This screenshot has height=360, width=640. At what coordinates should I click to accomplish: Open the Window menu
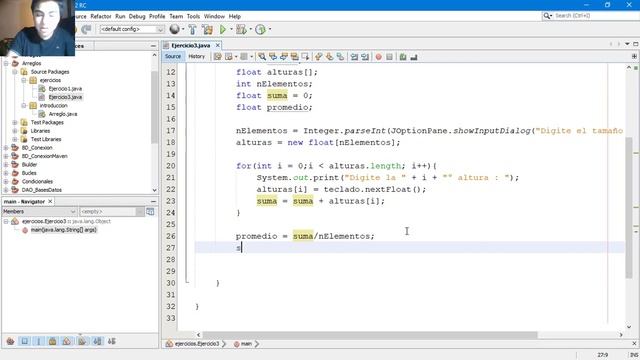[214, 16]
